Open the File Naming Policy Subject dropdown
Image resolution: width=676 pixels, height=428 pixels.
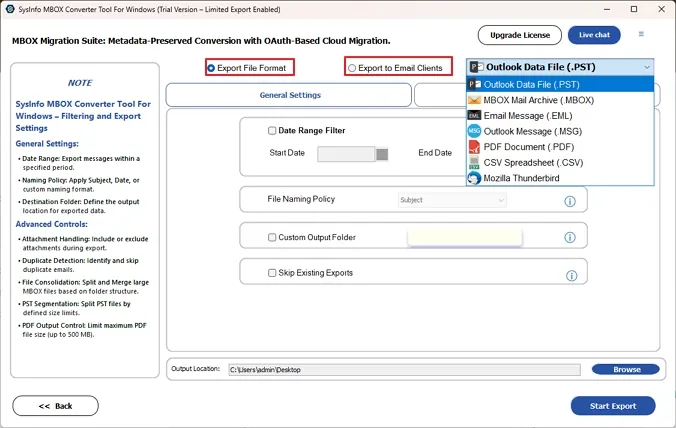pyautogui.click(x=452, y=200)
